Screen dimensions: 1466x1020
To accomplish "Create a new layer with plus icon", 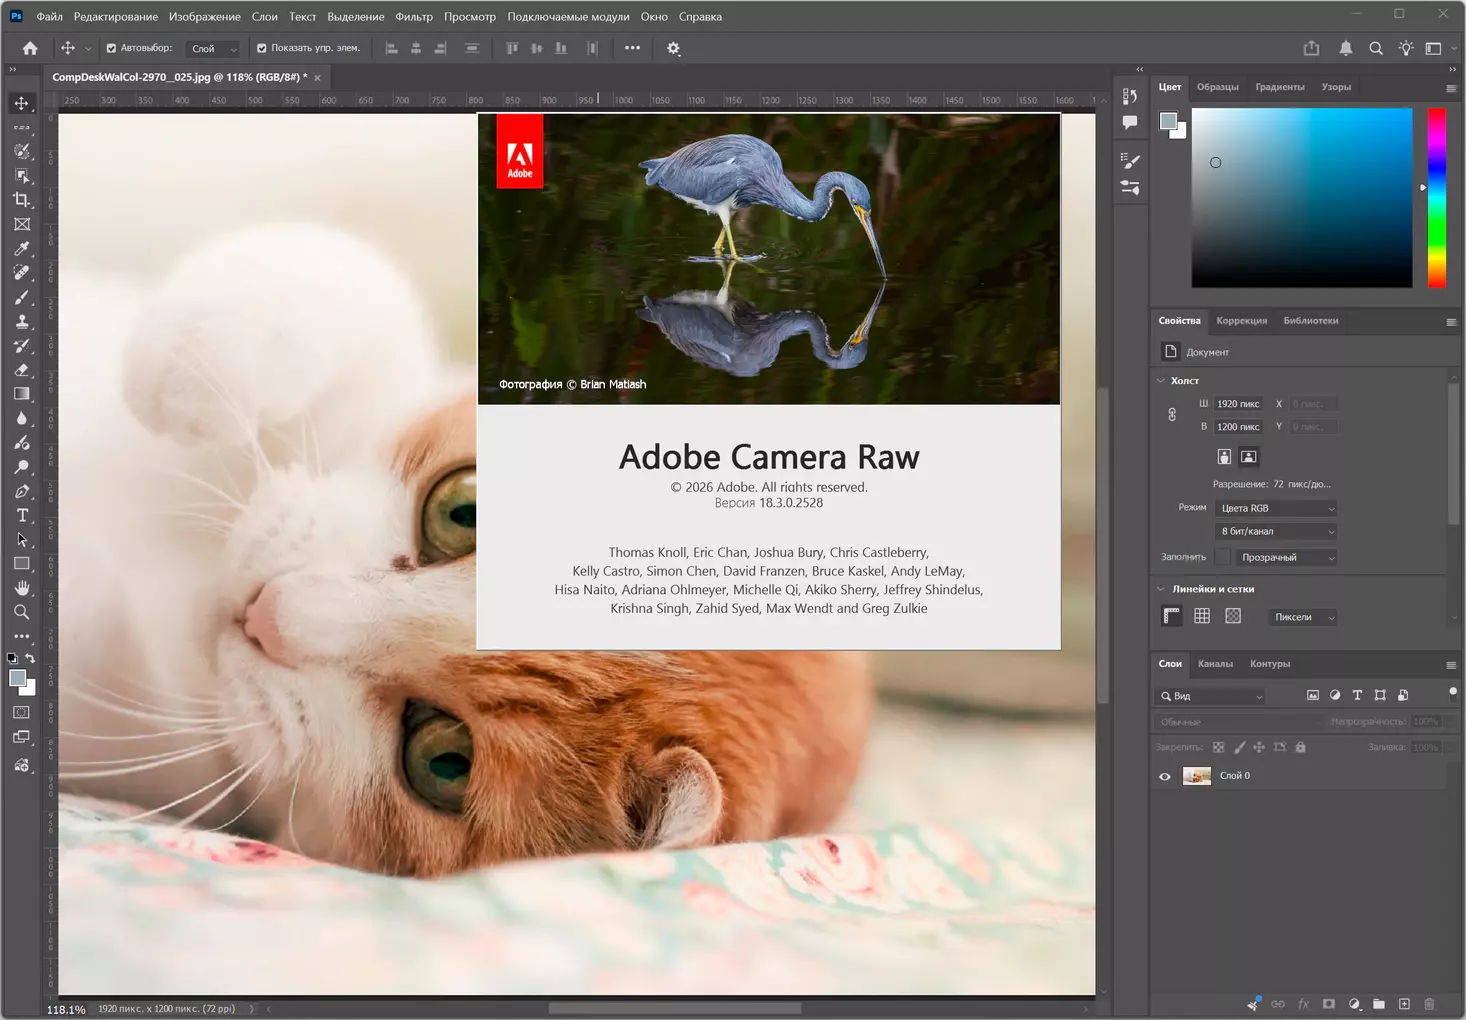I will point(1404,1004).
